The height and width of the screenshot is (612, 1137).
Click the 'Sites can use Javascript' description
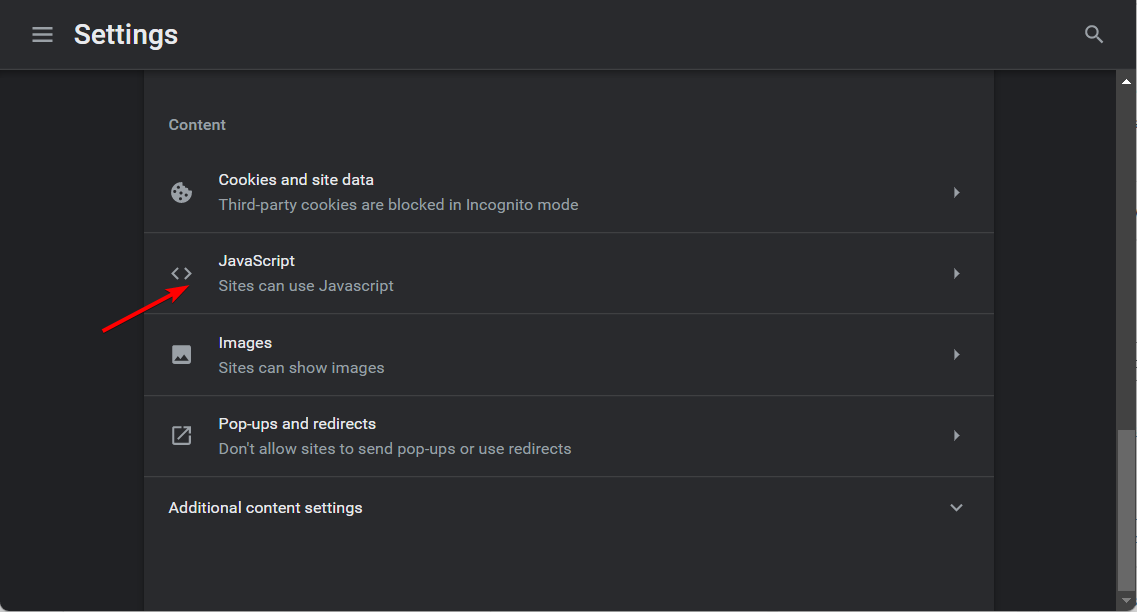coord(306,286)
